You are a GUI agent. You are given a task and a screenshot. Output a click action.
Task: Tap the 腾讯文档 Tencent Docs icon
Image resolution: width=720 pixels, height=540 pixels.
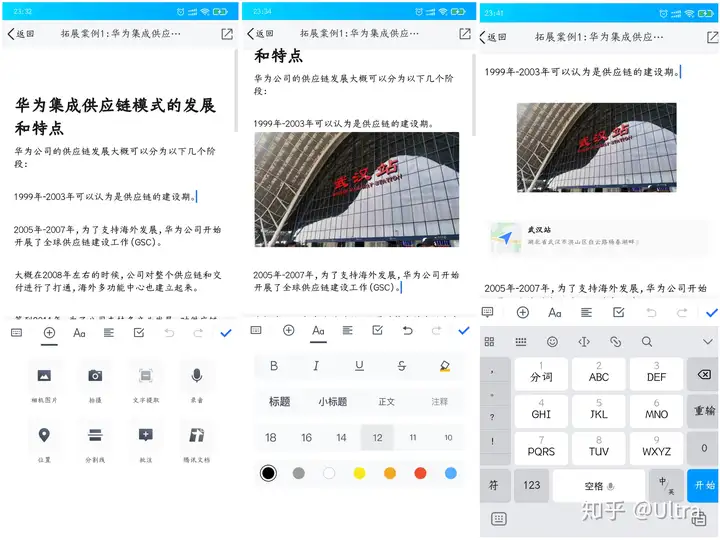pyautogui.click(x=197, y=435)
